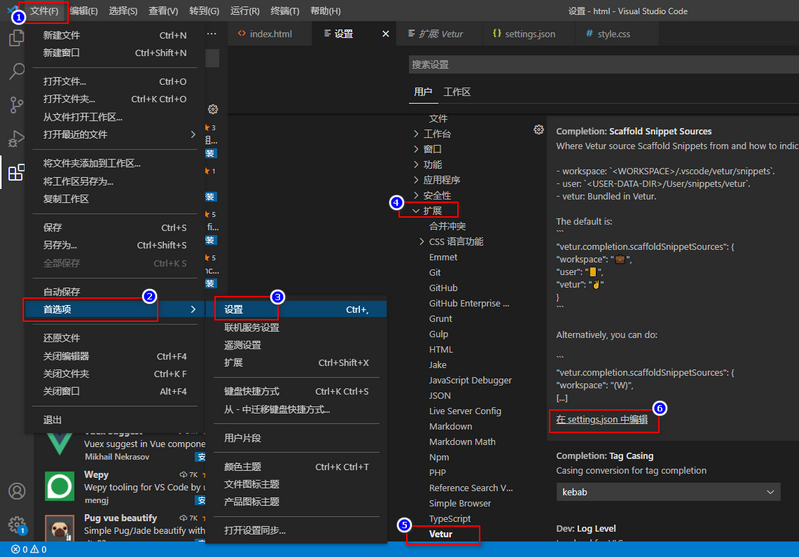Select JavaScript Debugger in settings tree
This screenshot has height=557, width=799.
470,380
